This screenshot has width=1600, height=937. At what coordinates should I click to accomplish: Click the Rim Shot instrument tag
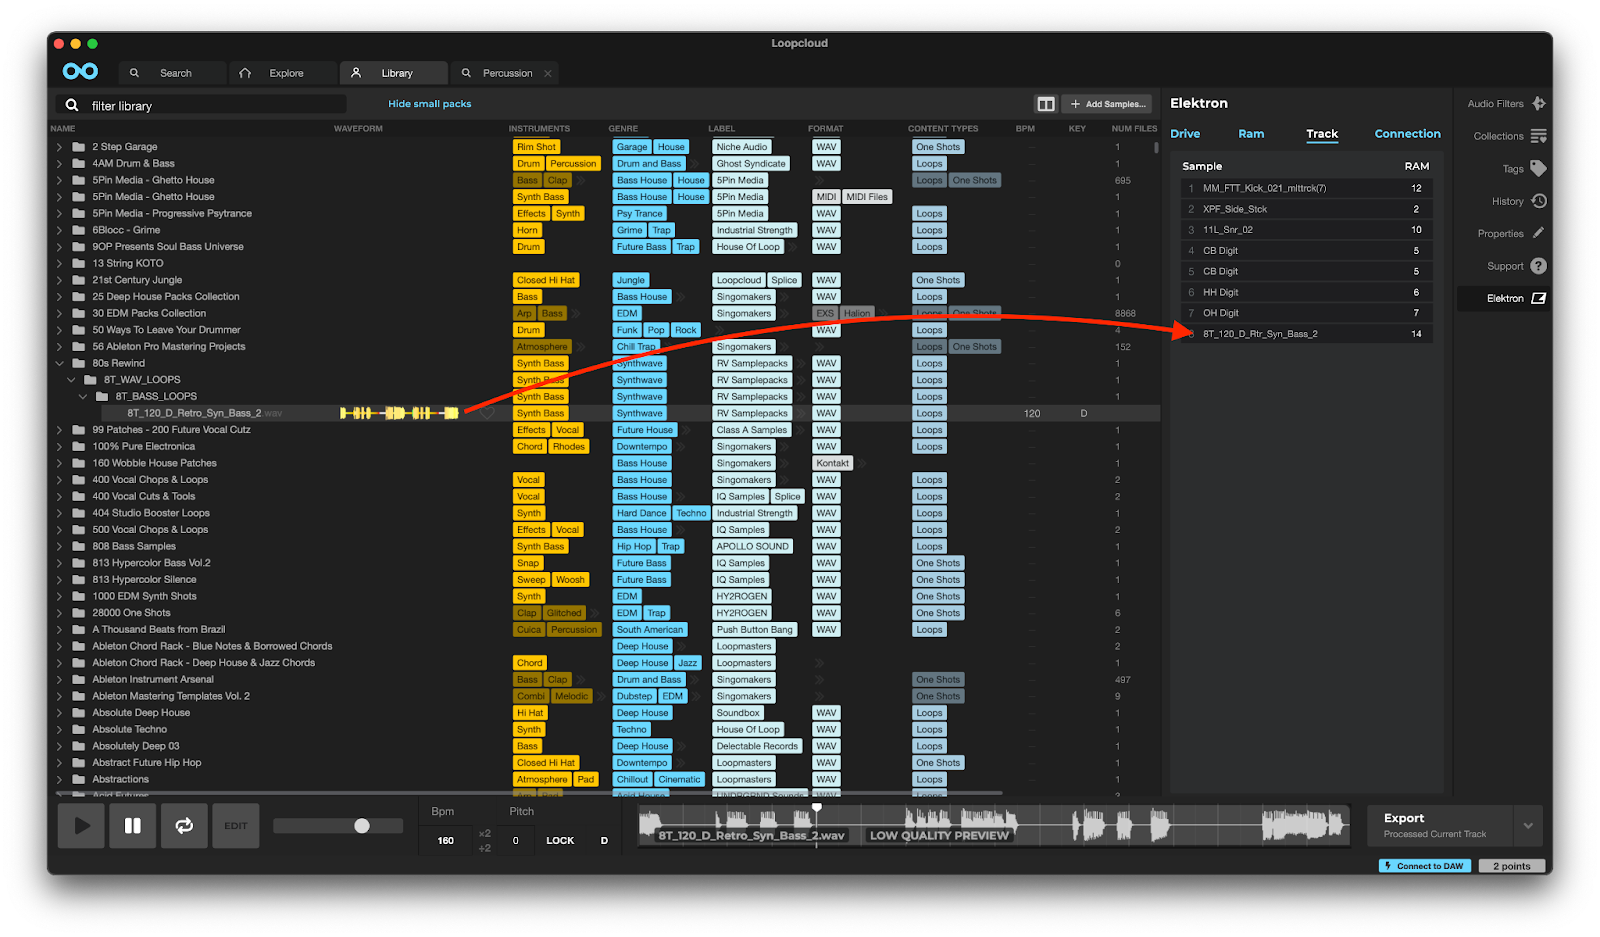(537, 147)
